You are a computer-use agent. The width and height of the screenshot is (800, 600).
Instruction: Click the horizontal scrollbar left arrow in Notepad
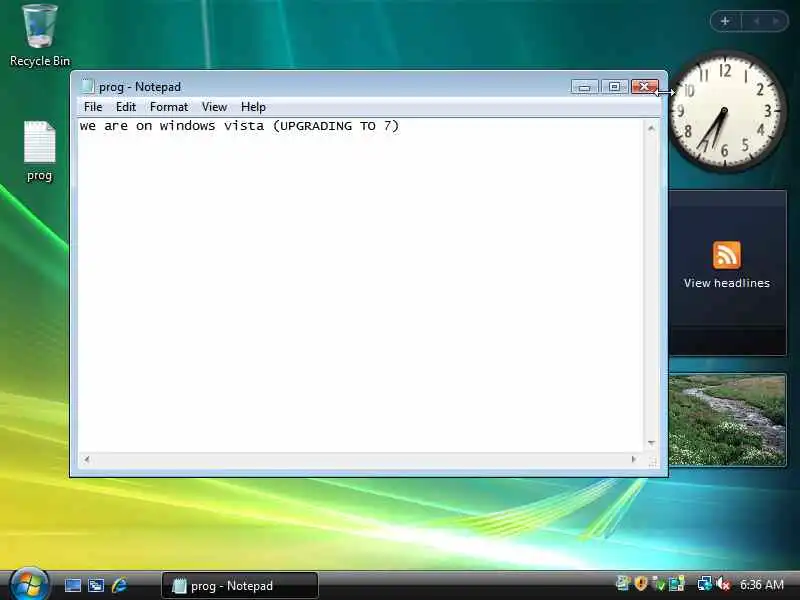pyautogui.click(x=87, y=459)
